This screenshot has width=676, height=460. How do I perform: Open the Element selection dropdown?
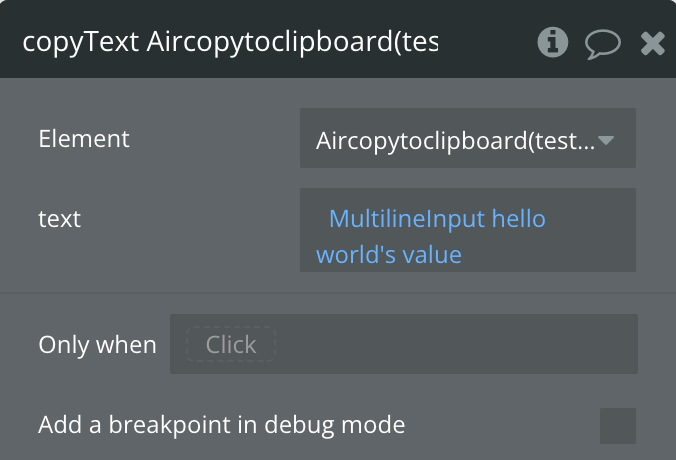467,140
